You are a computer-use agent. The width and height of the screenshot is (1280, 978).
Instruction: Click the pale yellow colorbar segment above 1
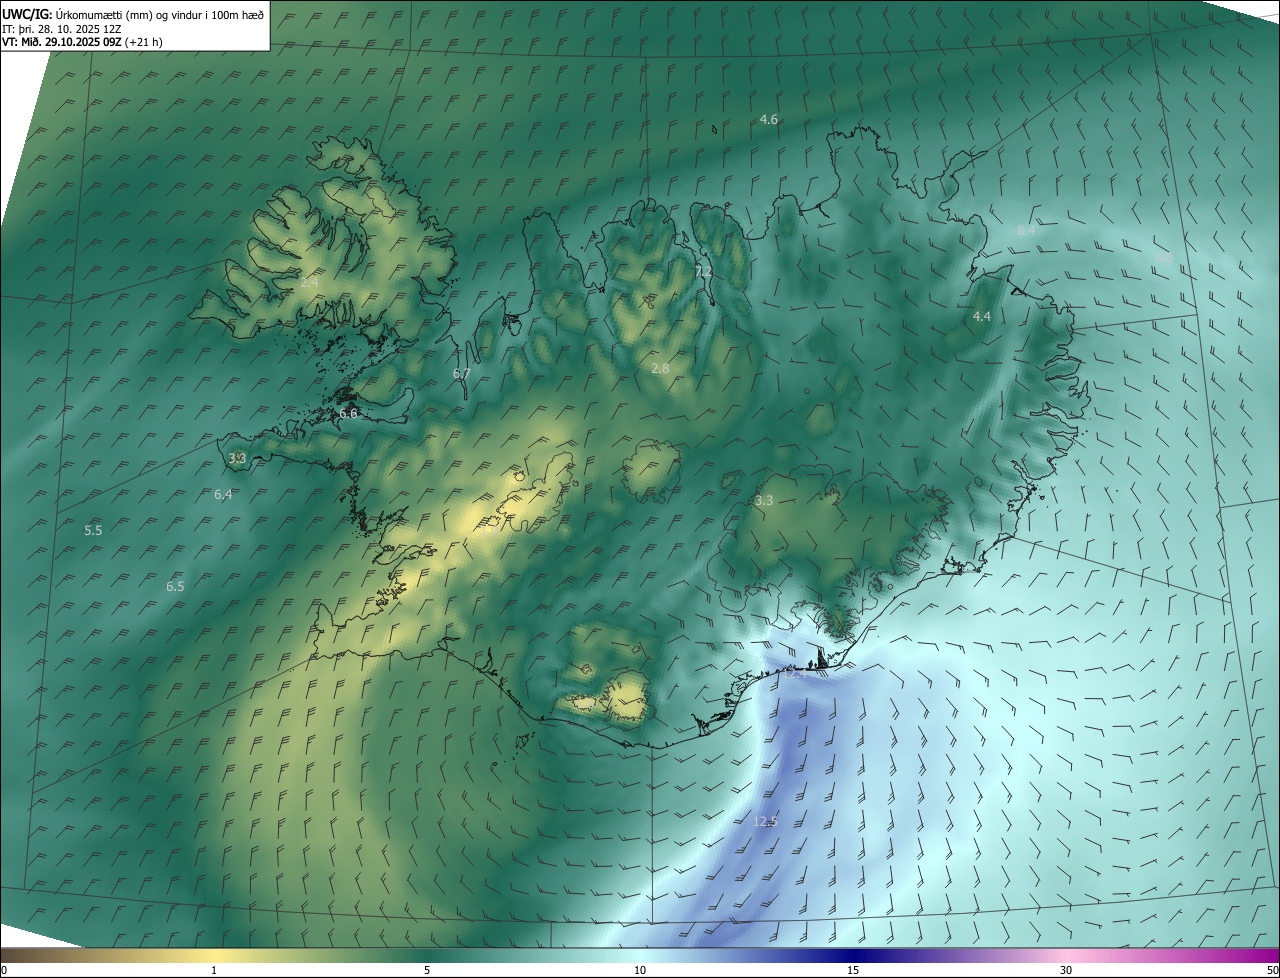[213, 955]
